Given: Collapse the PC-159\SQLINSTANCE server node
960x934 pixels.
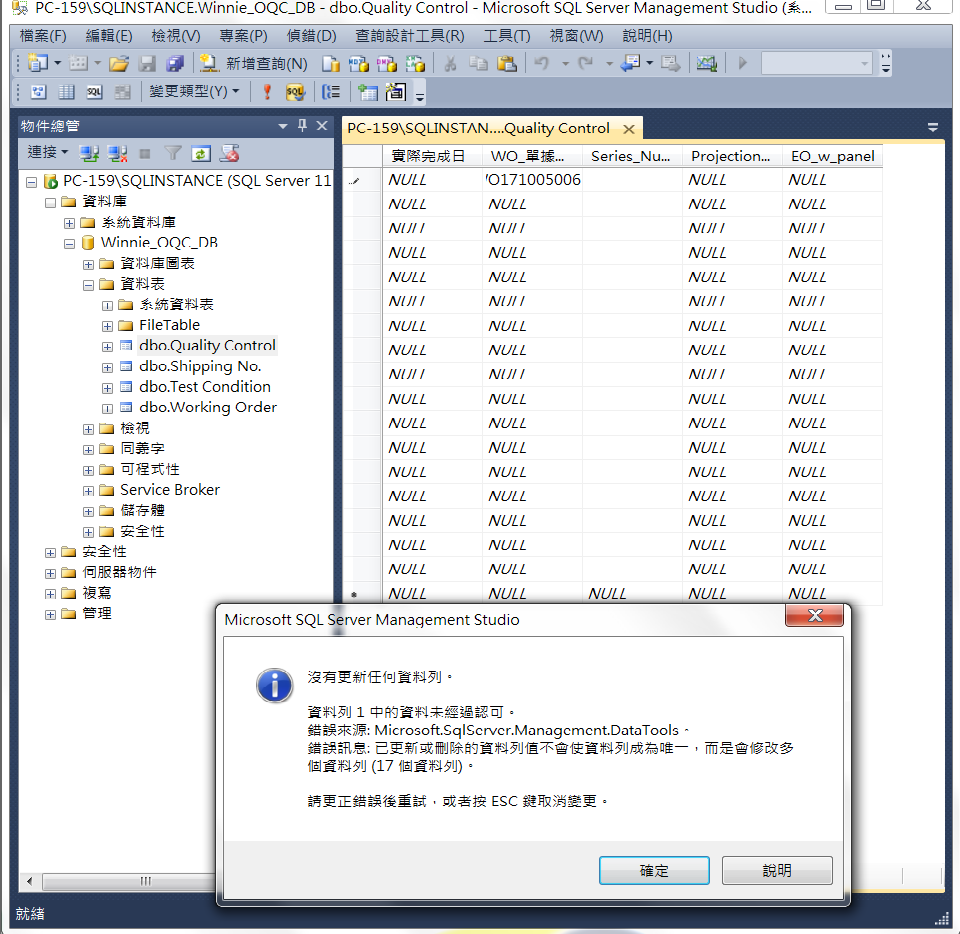Looking at the screenshot, I should 31,182.
